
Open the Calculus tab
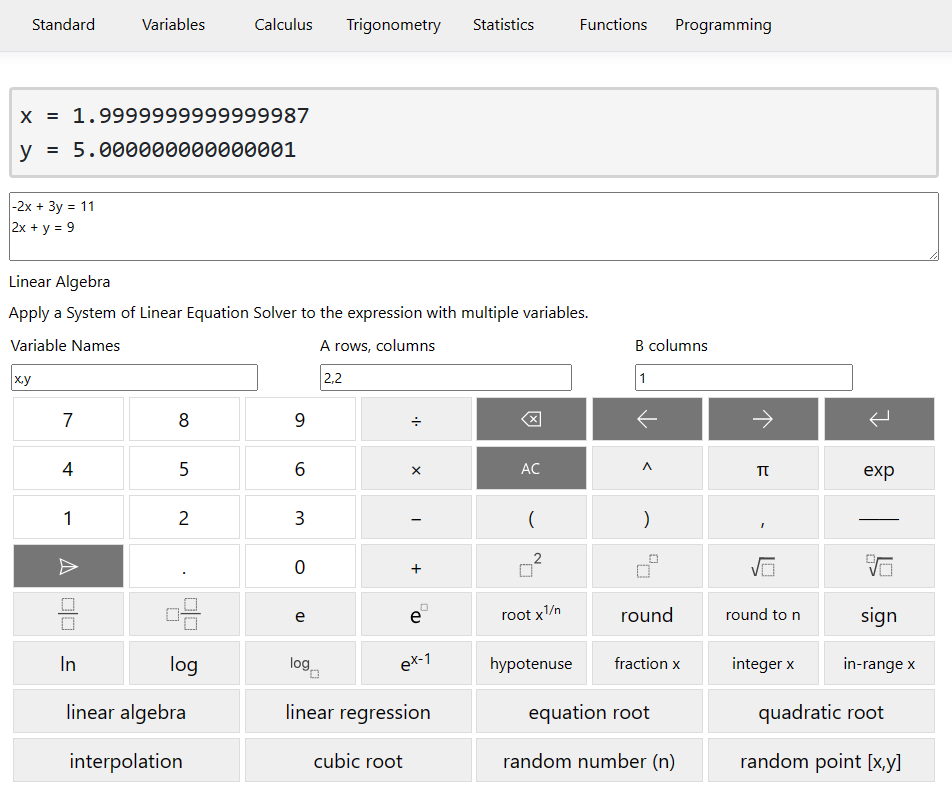283,25
